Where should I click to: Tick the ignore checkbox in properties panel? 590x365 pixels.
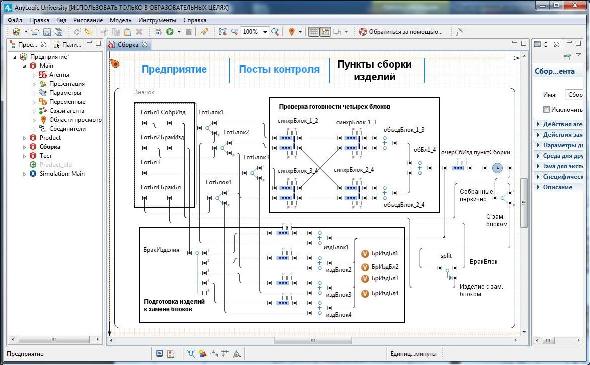[x=546, y=110]
